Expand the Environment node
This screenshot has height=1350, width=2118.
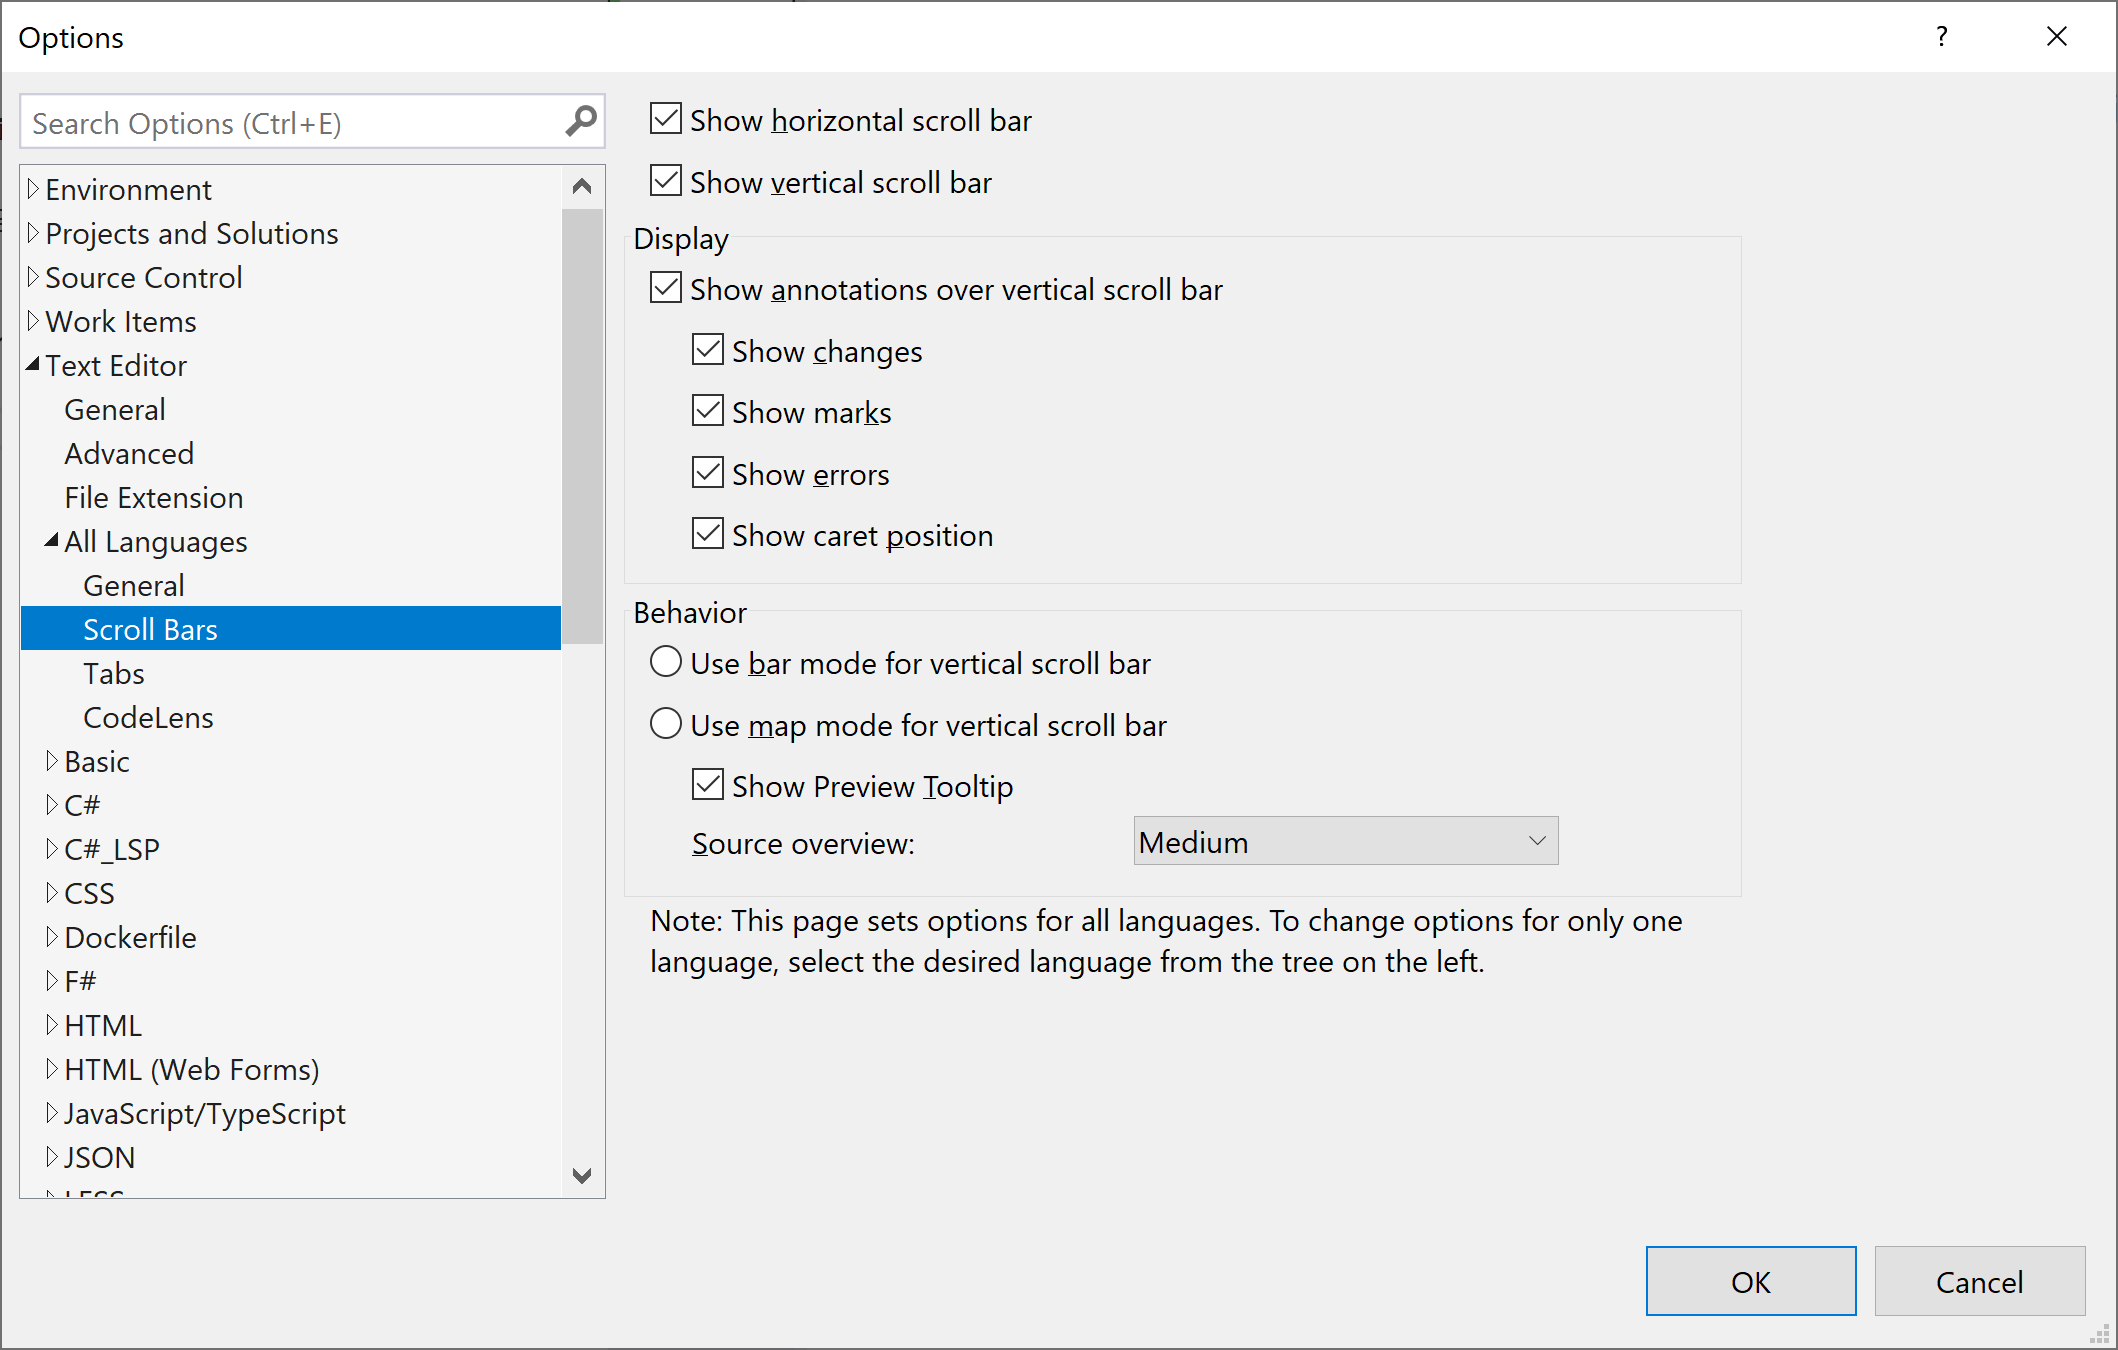(33, 189)
